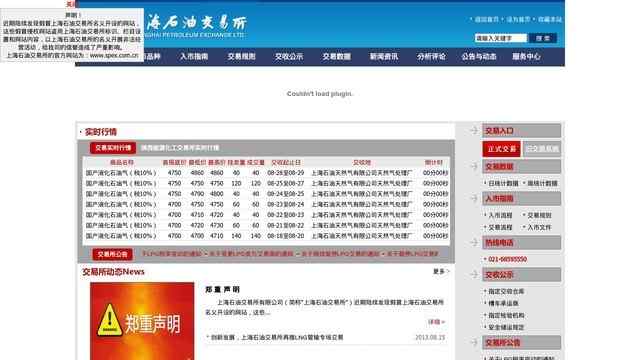This screenshot has height=360, width=640.
Task: Click the arrow icon beside 入市指南 sidebar heading
Action: point(473,198)
